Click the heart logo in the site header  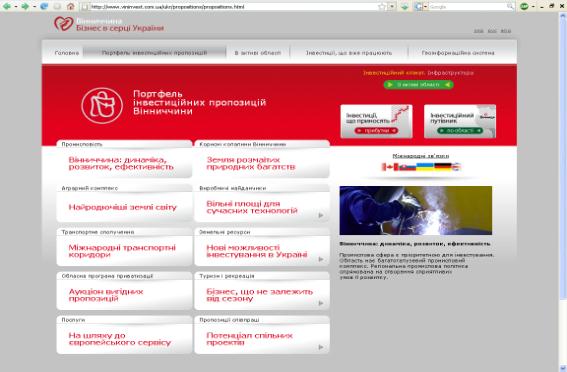[x=63, y=24]
